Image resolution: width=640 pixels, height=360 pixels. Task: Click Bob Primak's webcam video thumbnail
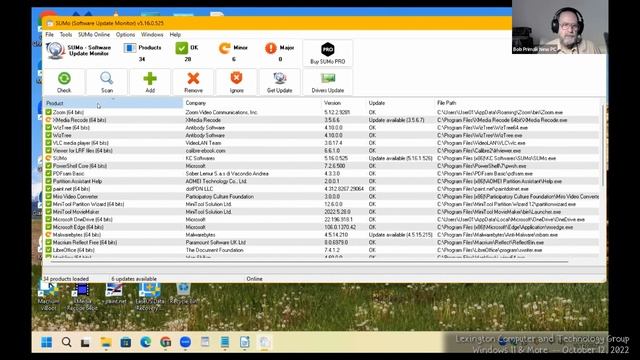coord(559,27)
